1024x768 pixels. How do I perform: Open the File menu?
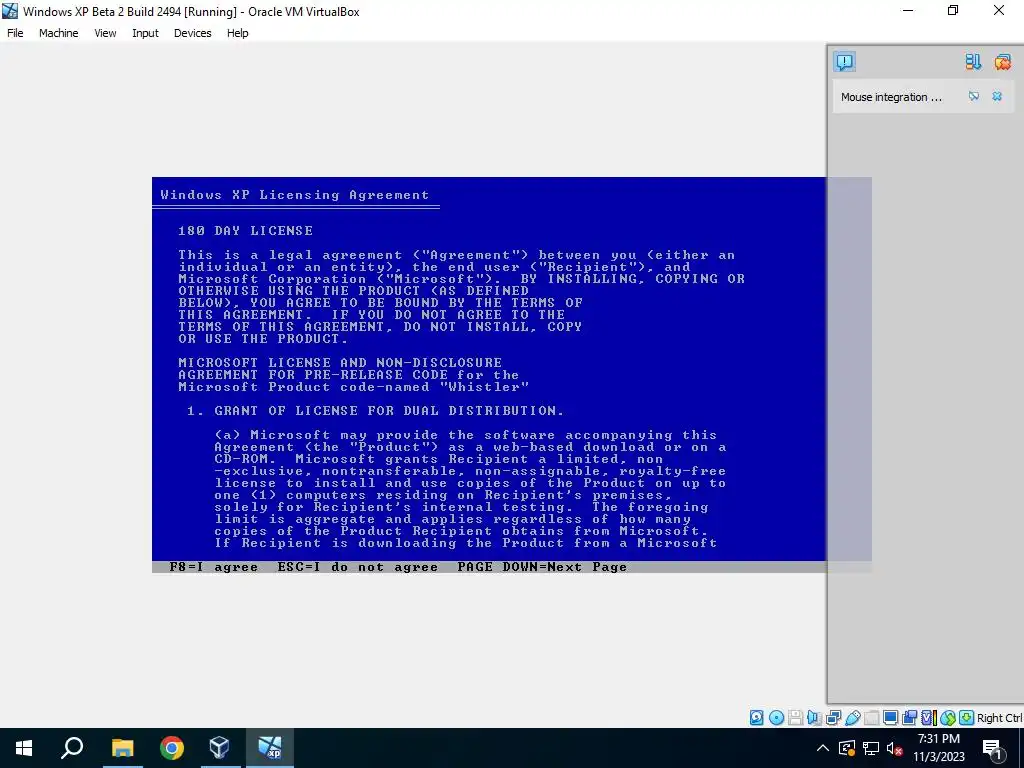(15, 33)
